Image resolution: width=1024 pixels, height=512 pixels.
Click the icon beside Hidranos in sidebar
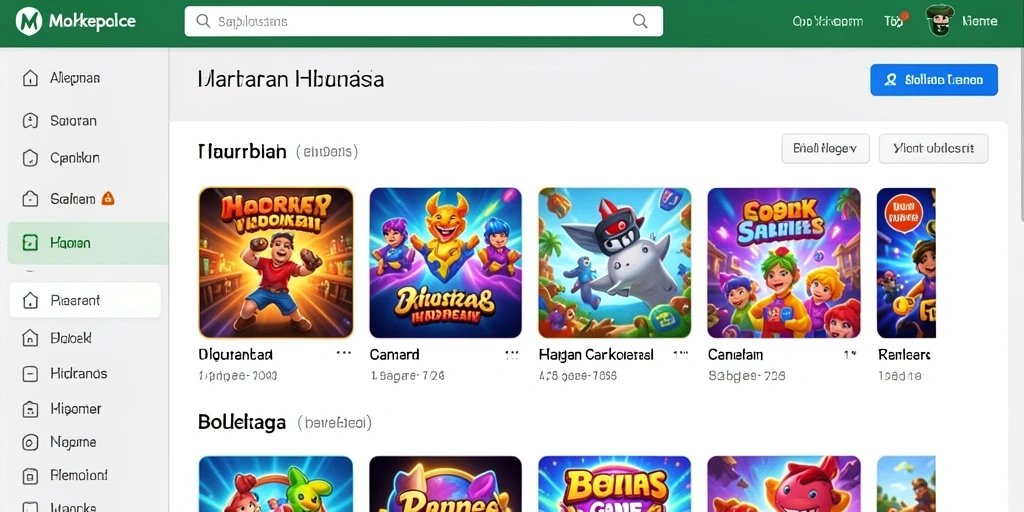(x=30, y=374)
